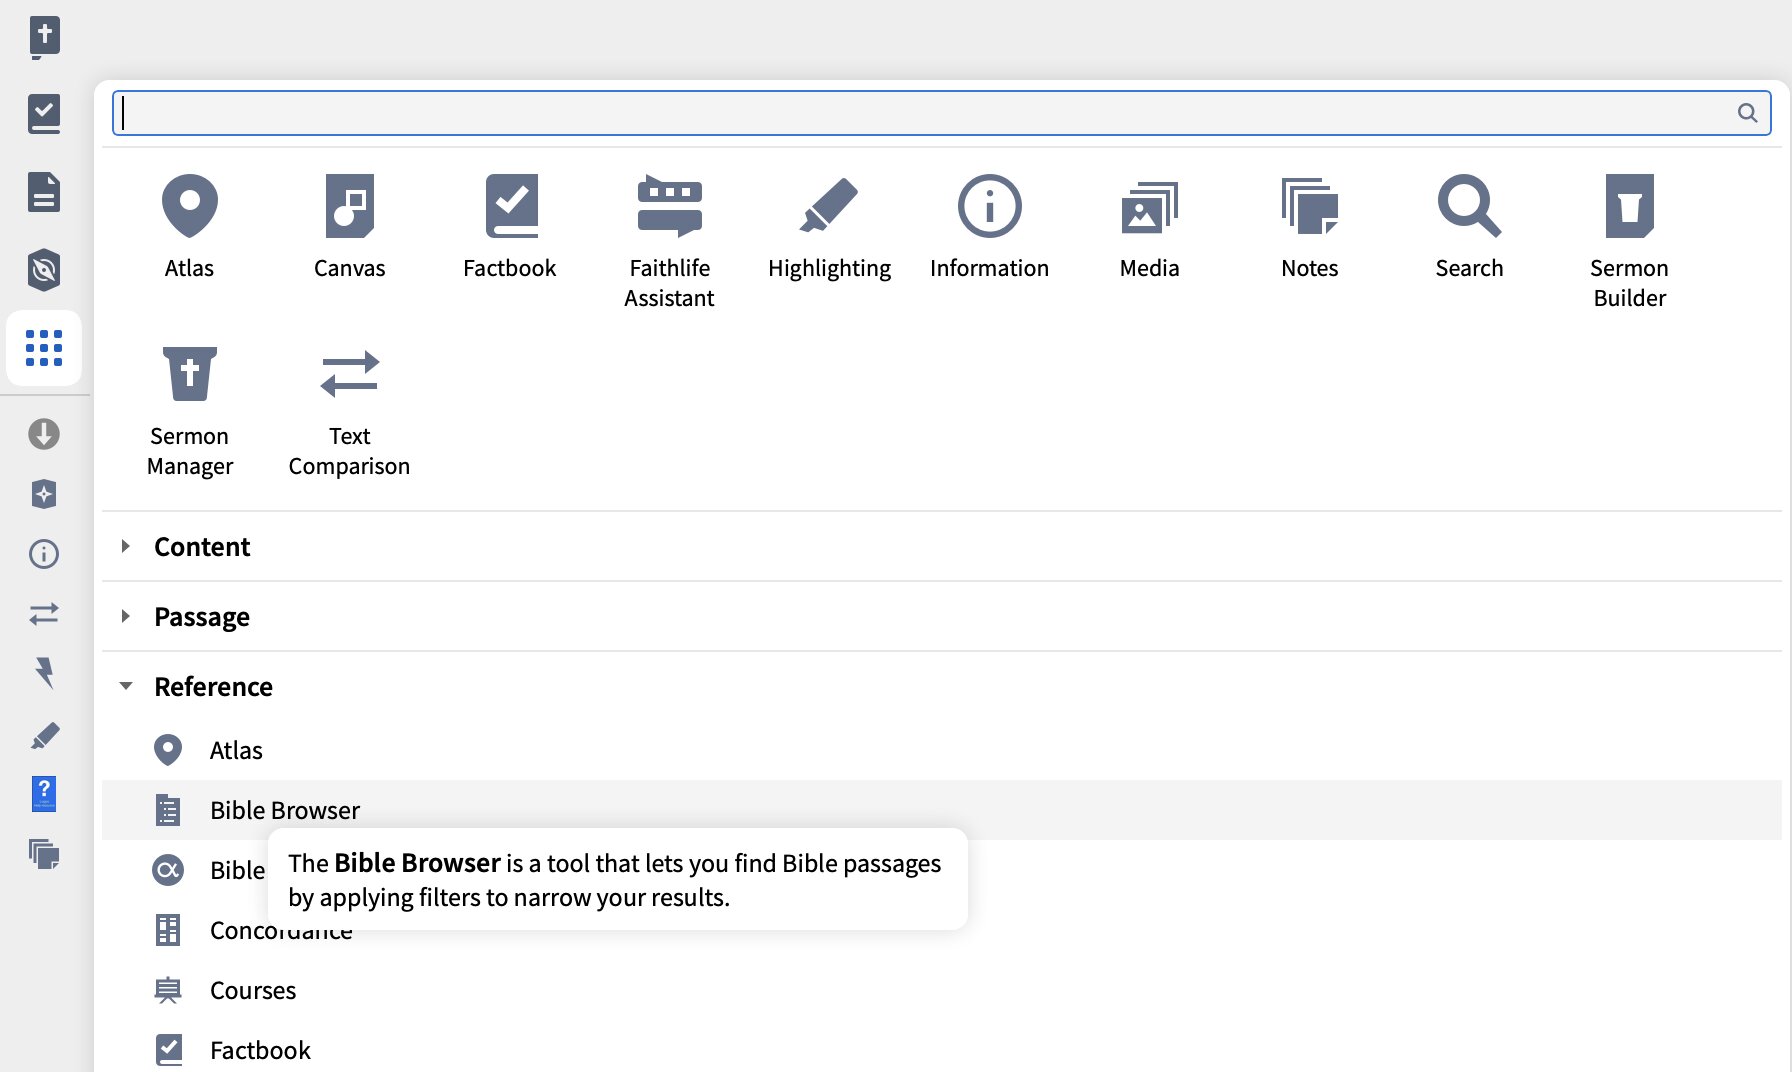Open the Highlighting tool

829,227
